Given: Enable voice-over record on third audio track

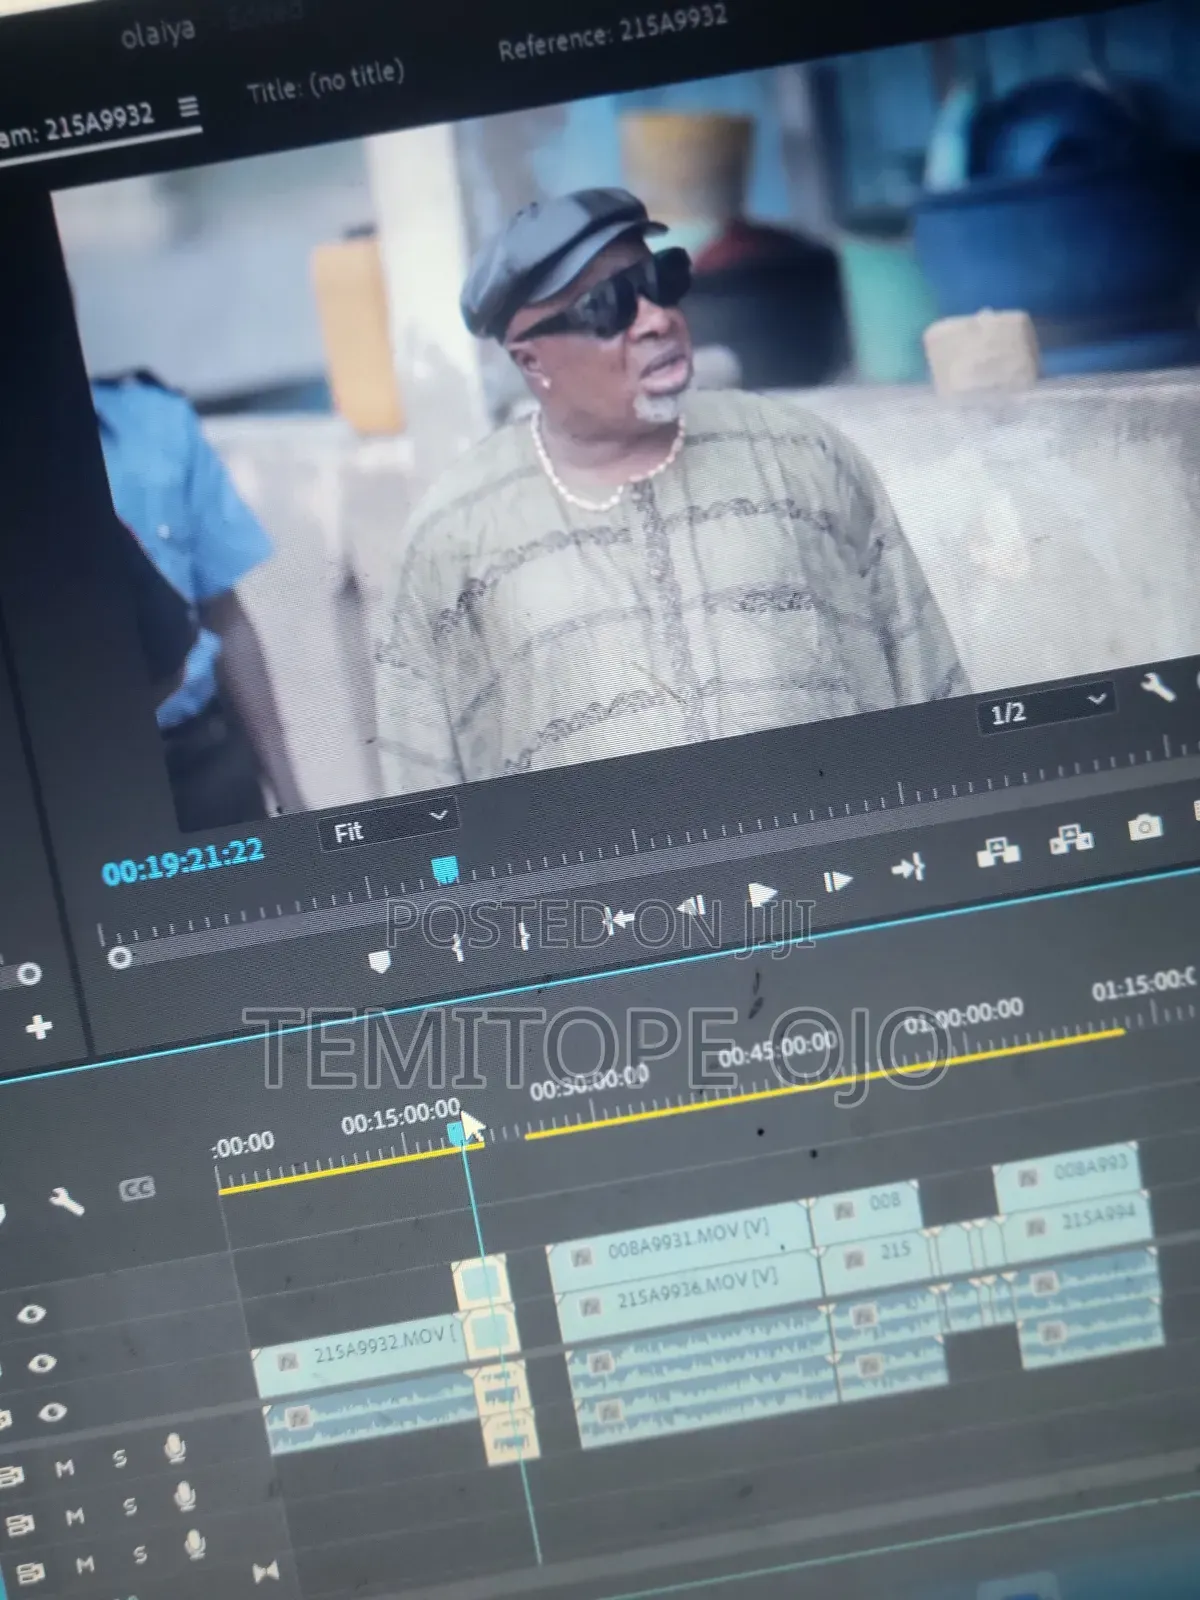Looking at the screenshot, I should (196, 1543).
